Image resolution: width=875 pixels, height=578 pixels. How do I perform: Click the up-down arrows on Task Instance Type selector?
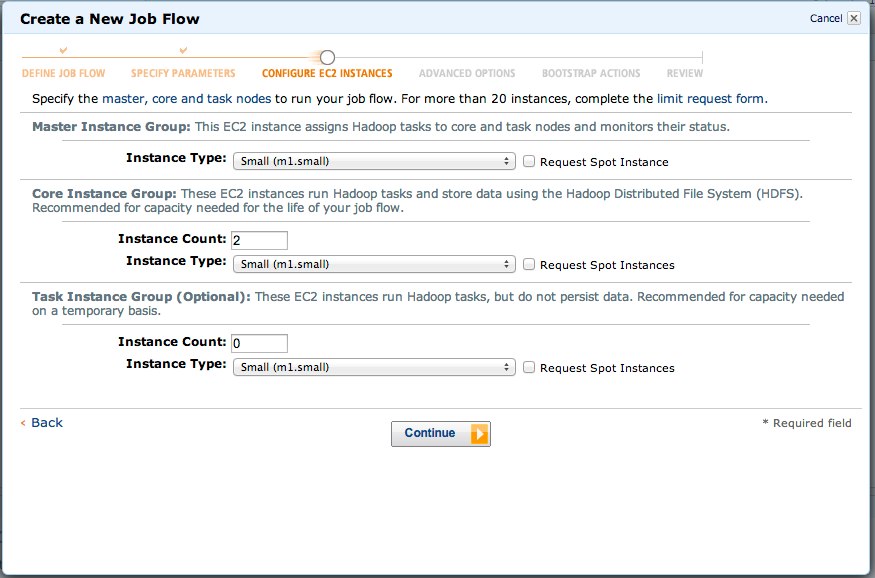click(507, 366)
